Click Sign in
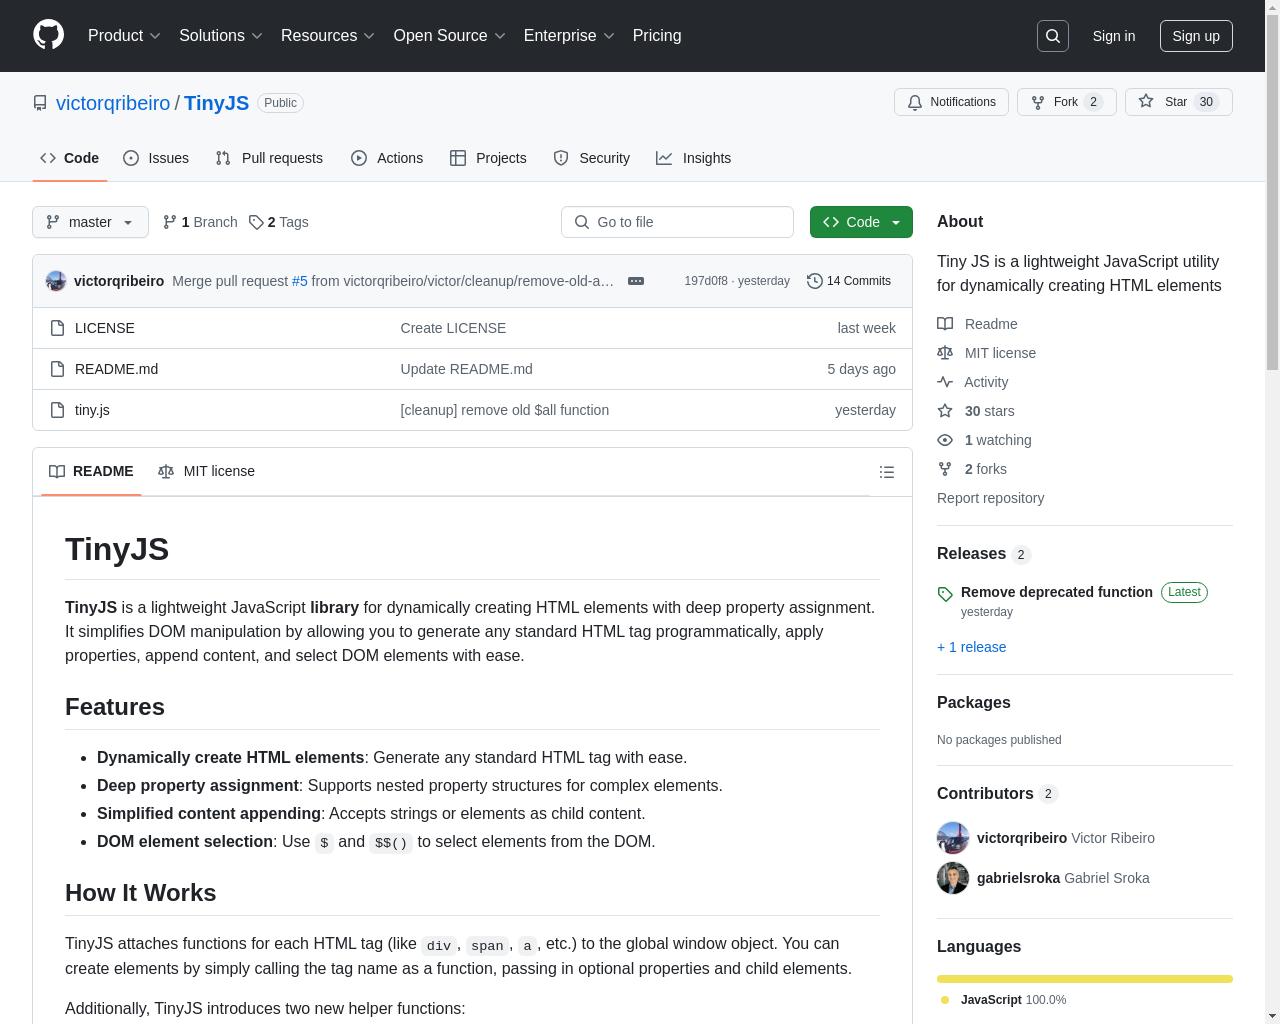 pyautogui.click(x=1113, y=36)
